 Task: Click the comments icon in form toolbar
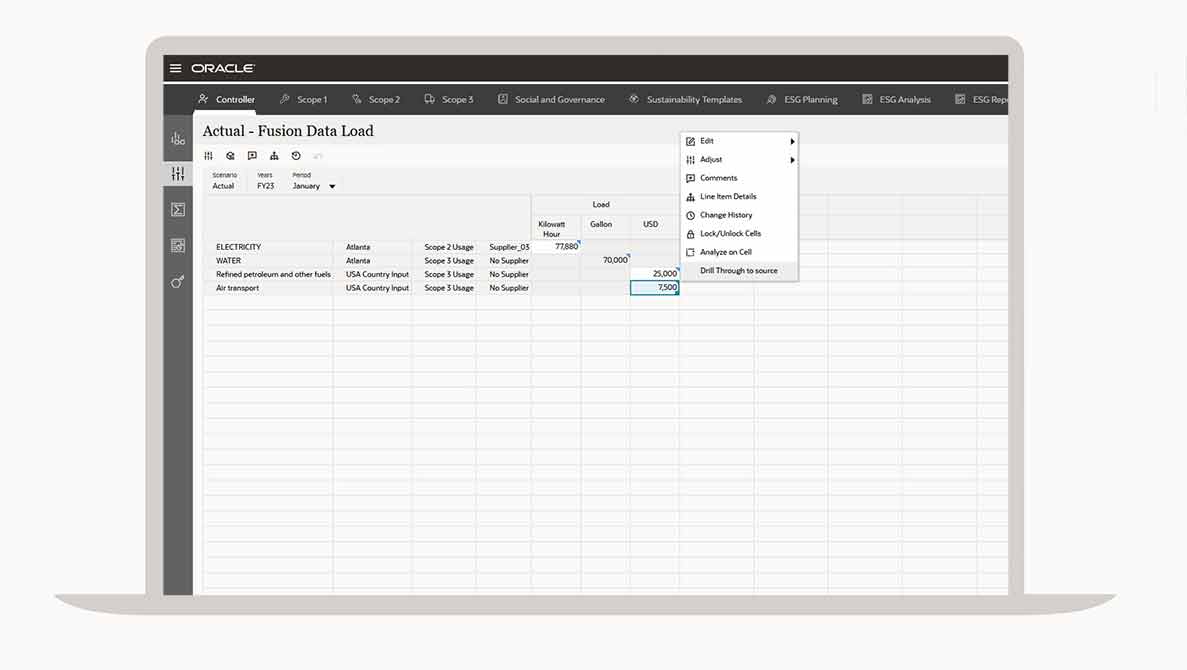pyautogui.click(x=252, y=156)
